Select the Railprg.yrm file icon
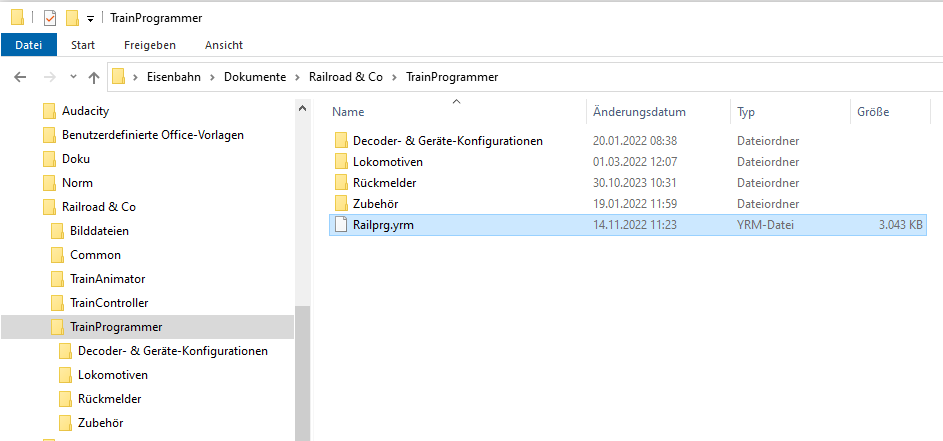Image resolution: width=943 pixels, height=441 pixels. 341,225
